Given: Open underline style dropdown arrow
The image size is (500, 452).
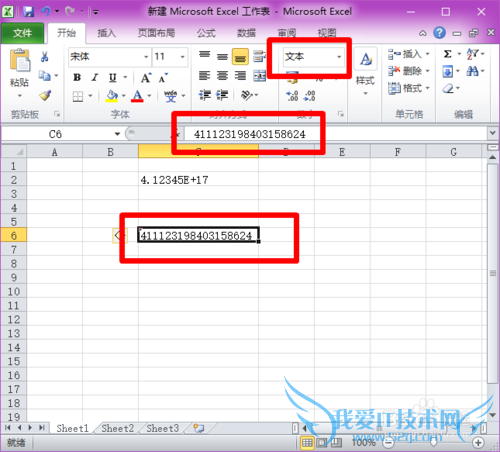Looking at the screenshot, I should point(125,78).
